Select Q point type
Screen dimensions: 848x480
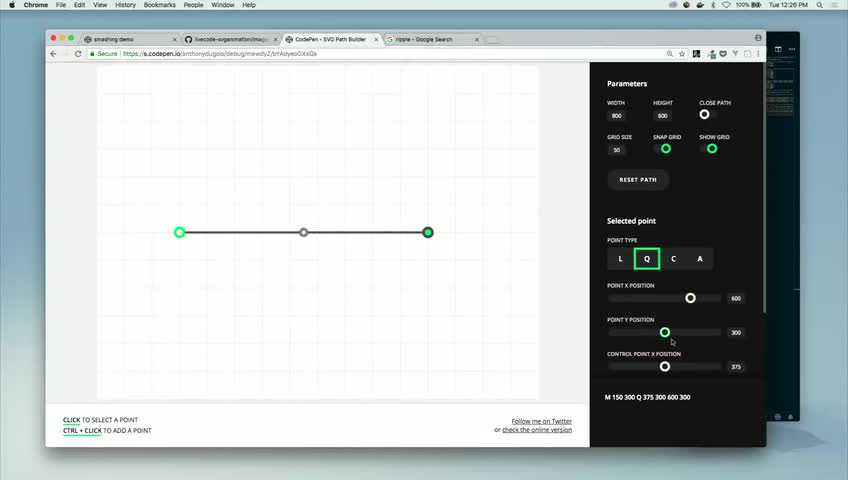pos(647,259)
